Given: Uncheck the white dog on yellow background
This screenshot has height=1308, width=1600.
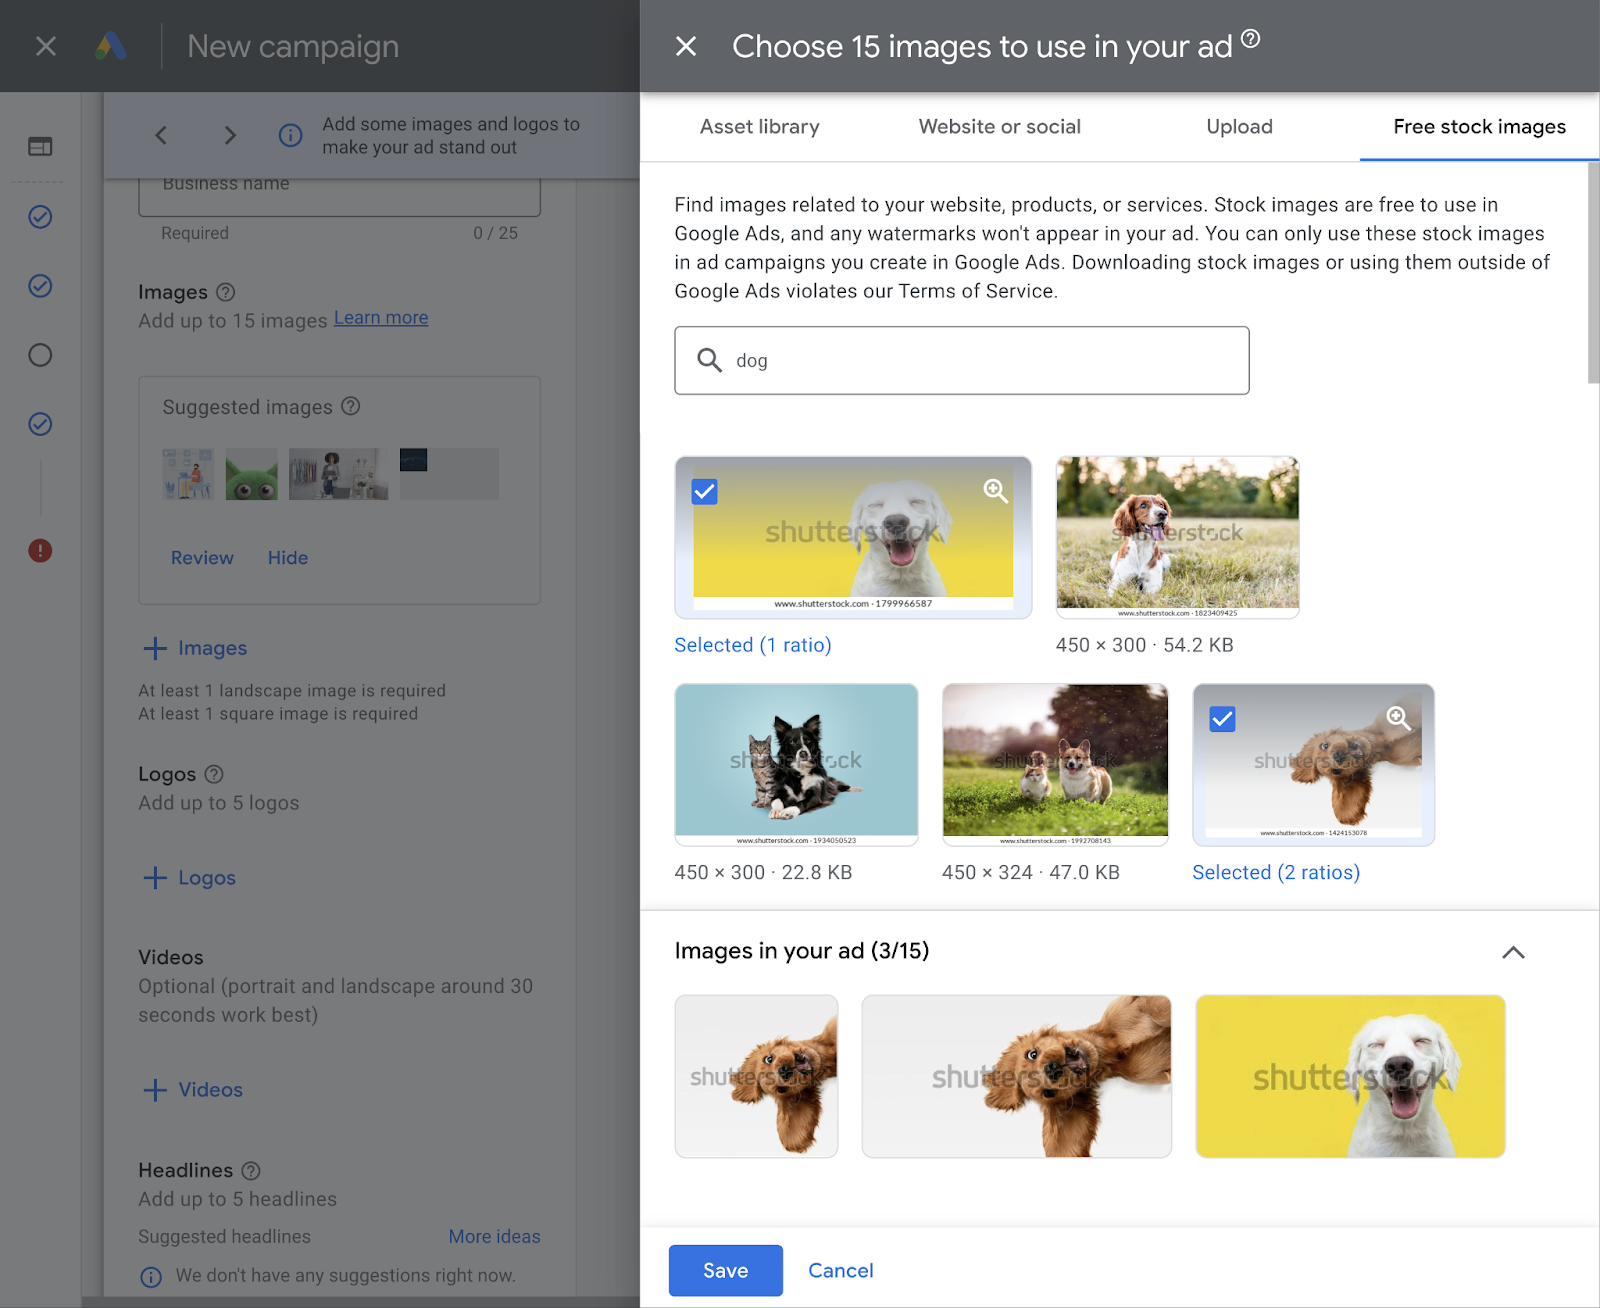Looking at the screenshot, I should [x=704, y=491].
